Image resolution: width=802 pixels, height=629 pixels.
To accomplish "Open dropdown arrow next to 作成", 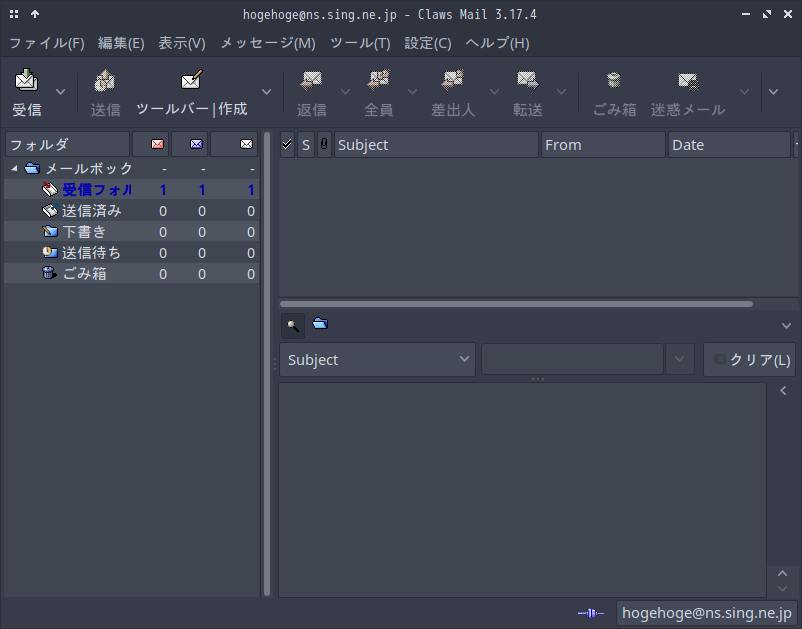I will [266, 92].
